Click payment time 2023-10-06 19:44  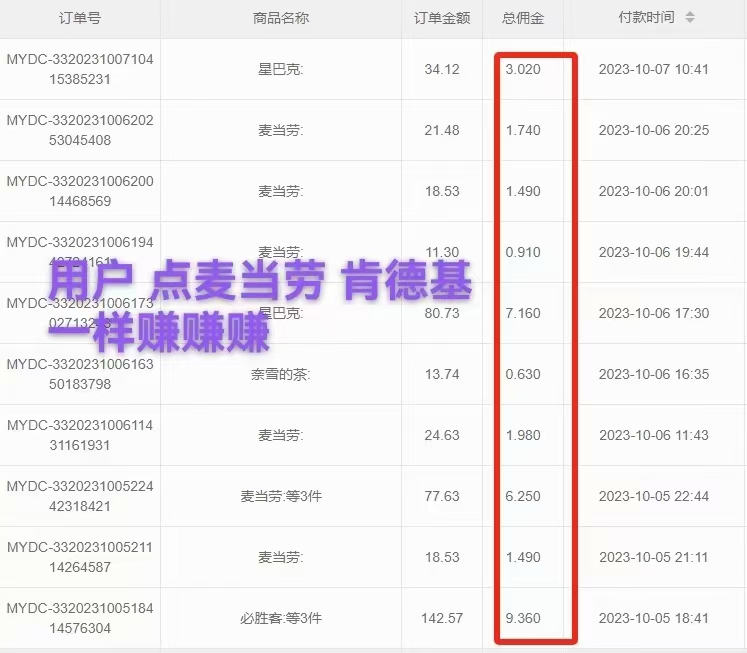654,252
